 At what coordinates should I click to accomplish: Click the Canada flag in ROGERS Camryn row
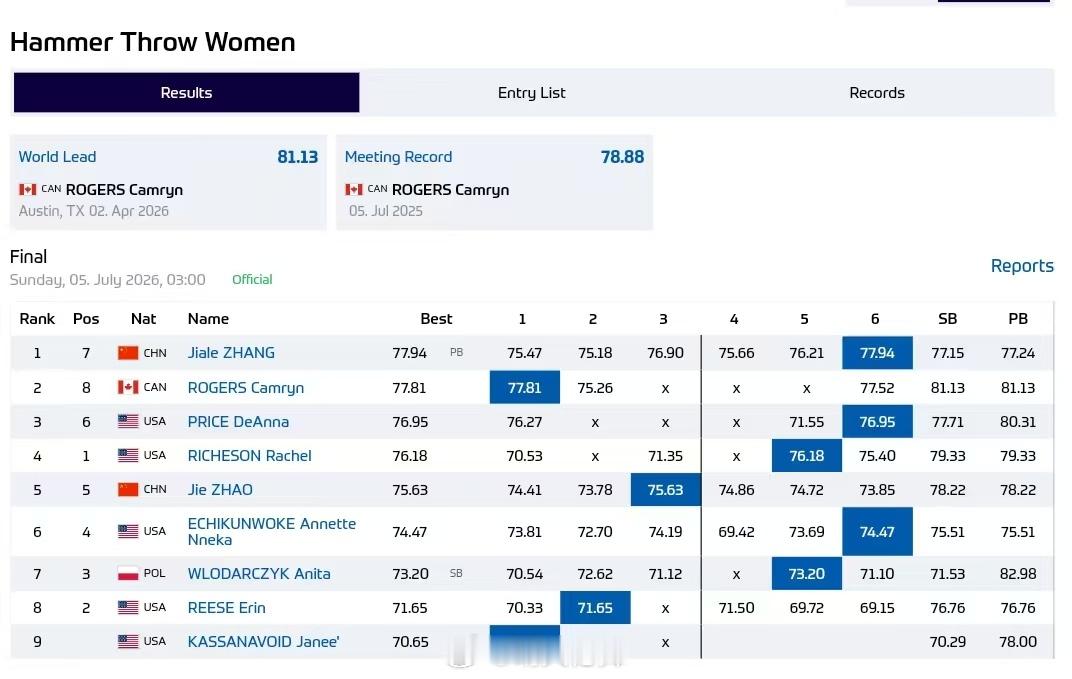click(x=128, y=388)
